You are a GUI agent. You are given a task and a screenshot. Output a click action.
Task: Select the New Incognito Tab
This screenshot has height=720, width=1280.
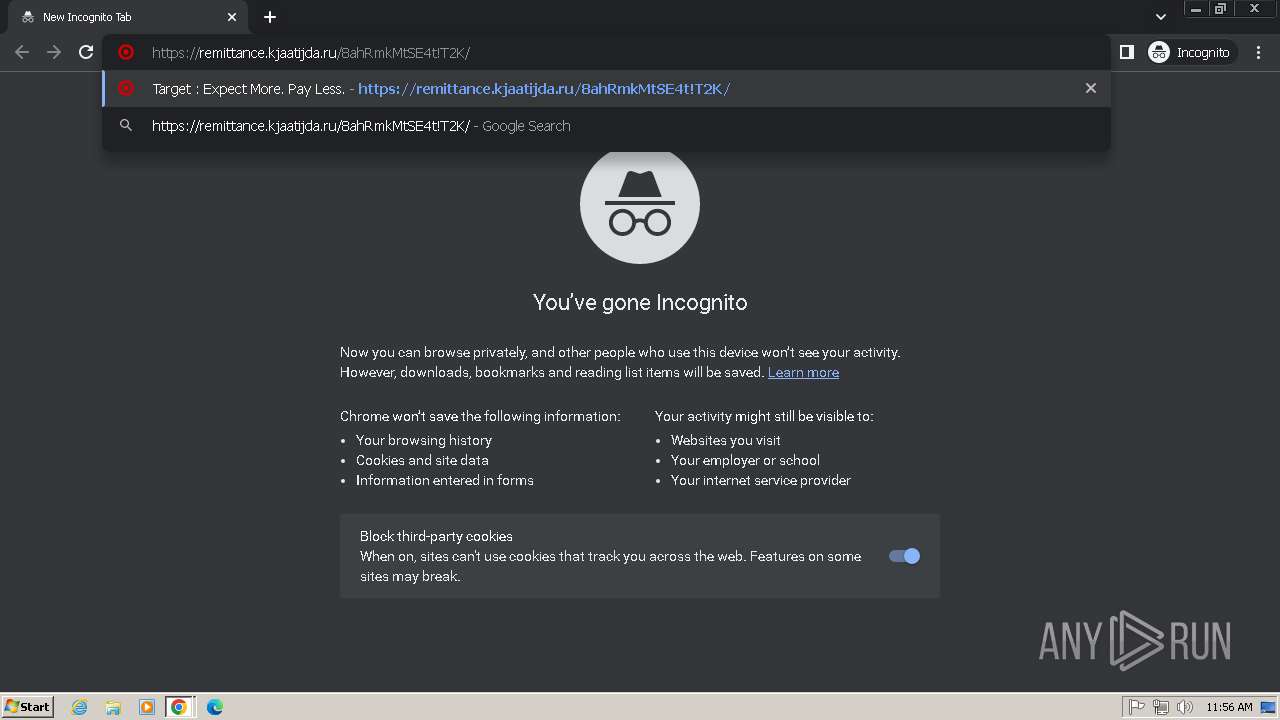[x=127, y=17]
